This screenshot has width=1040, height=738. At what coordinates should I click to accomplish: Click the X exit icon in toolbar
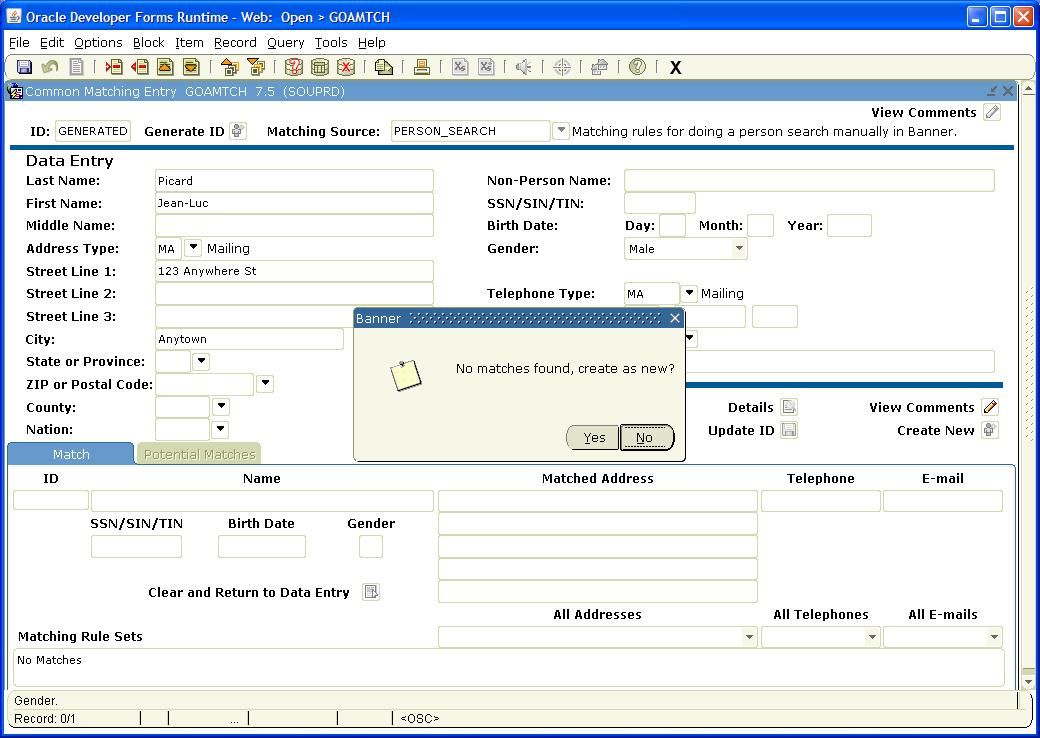tap(675, 68)
